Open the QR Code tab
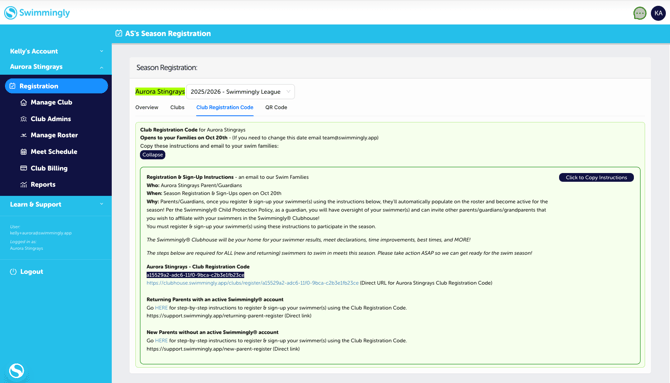 [x=276, y=107]
